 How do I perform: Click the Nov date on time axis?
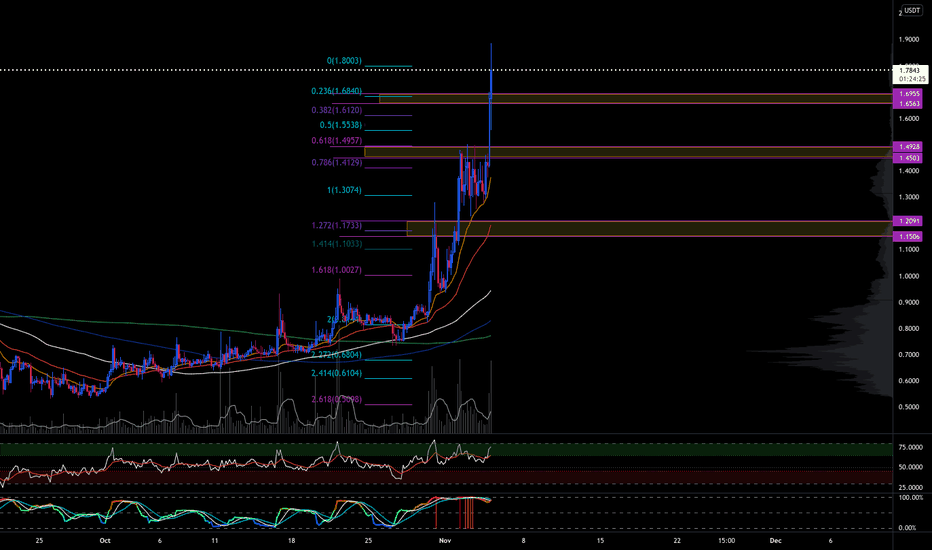point(445,540)
